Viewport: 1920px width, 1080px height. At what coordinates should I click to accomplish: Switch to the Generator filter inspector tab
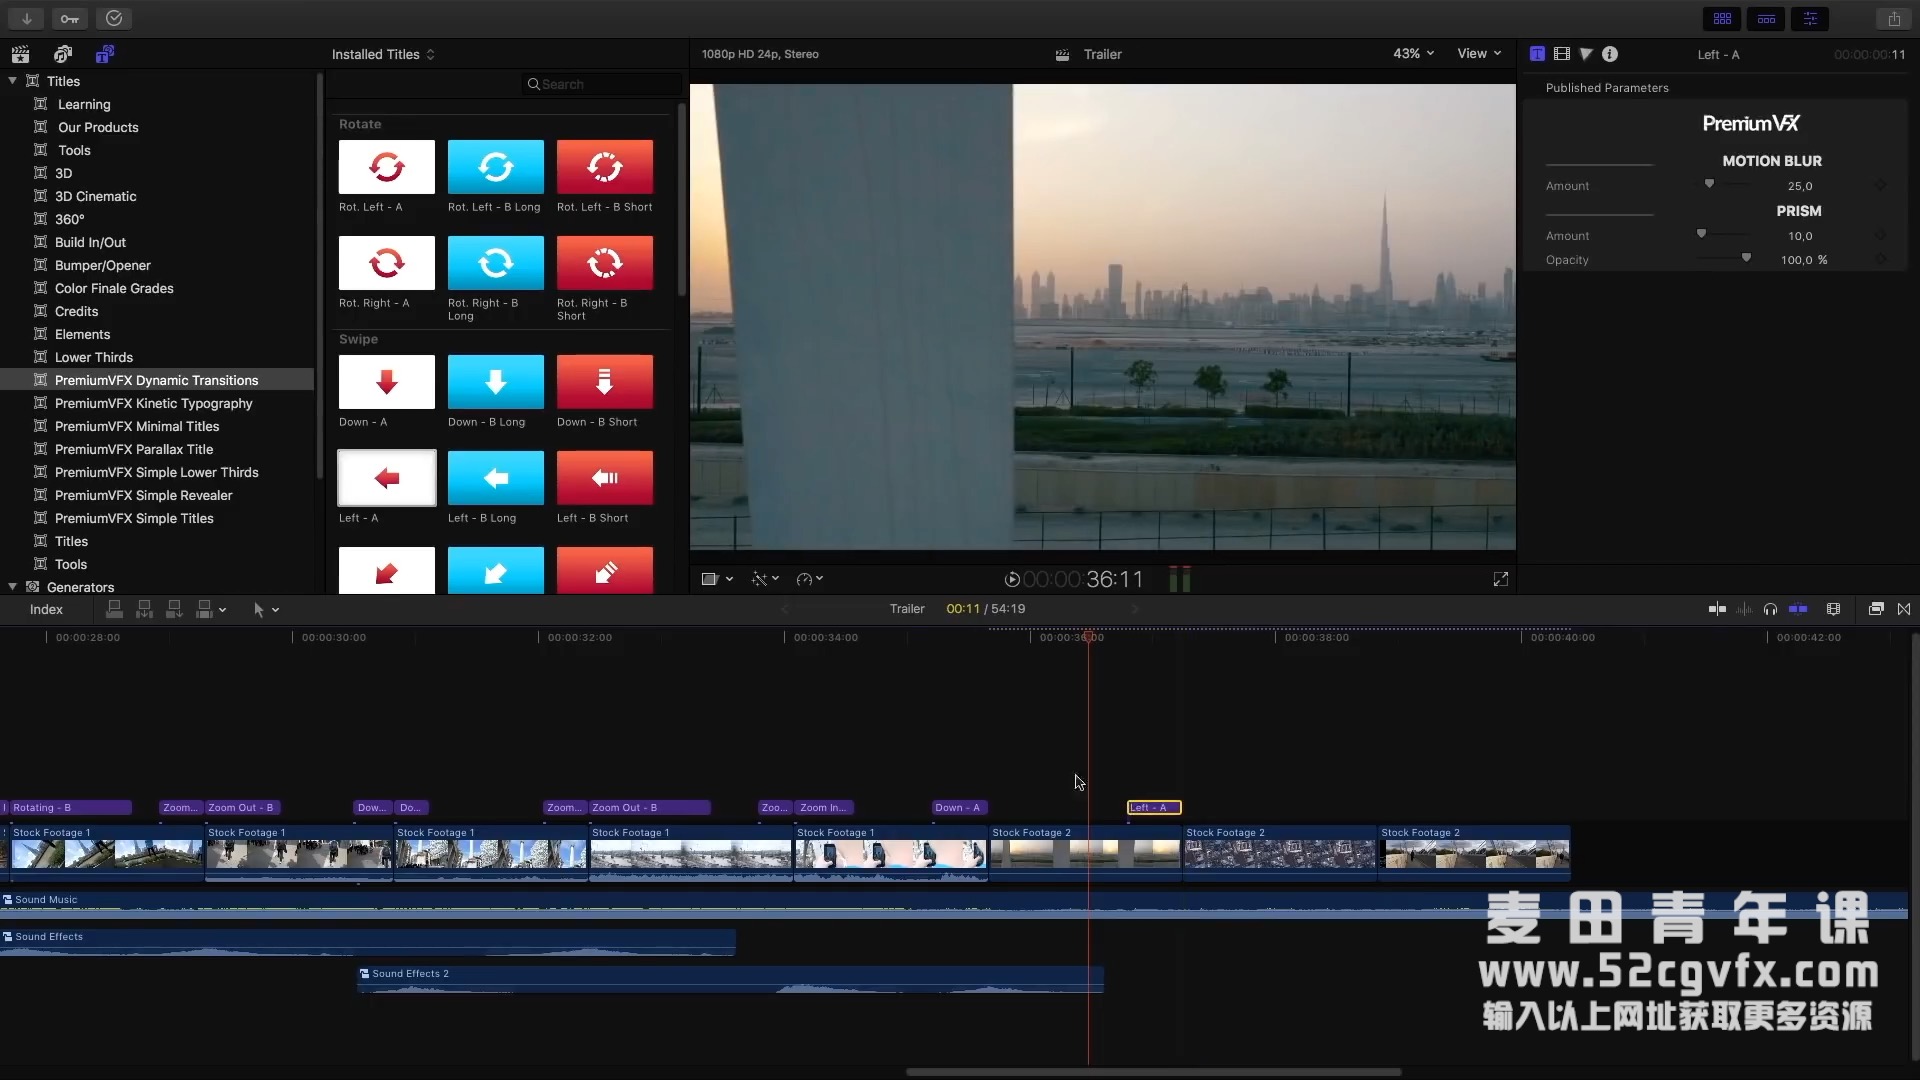click(1585, 54)
